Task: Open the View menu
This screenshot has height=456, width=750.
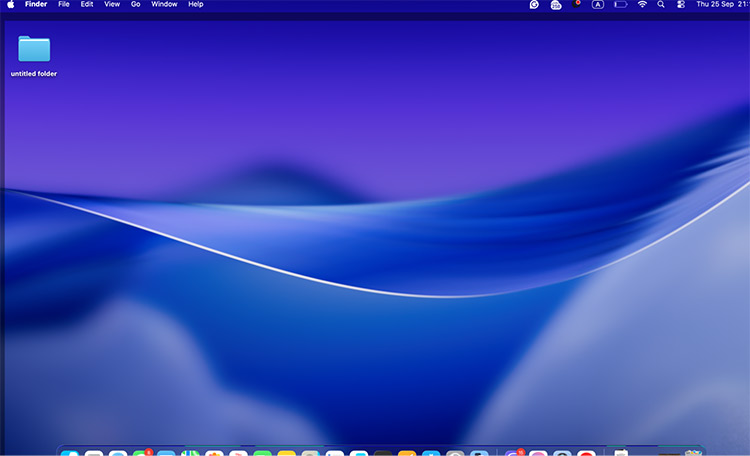Action: (x=112, y=5)
